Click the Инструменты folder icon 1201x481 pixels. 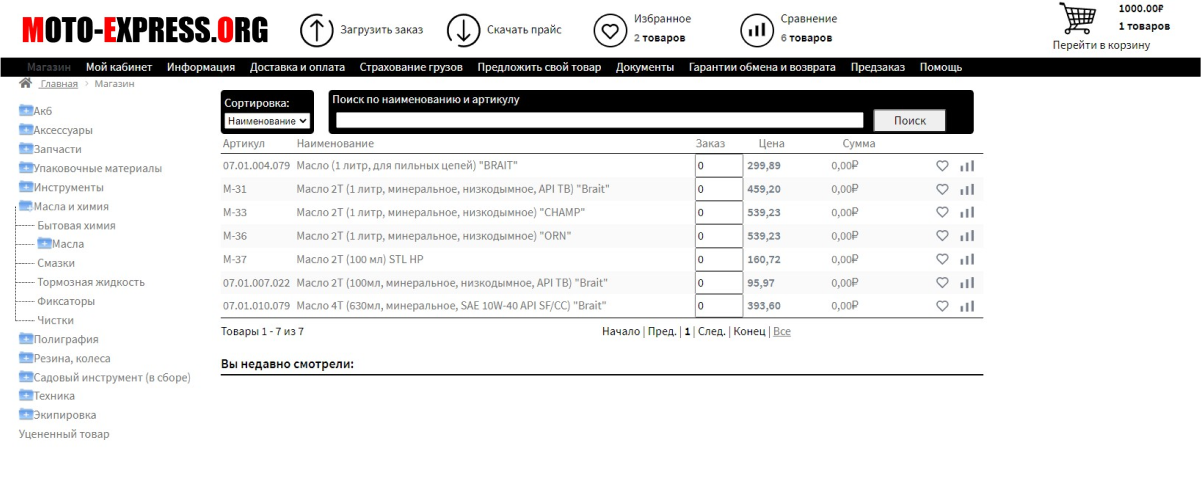point(26,186)
